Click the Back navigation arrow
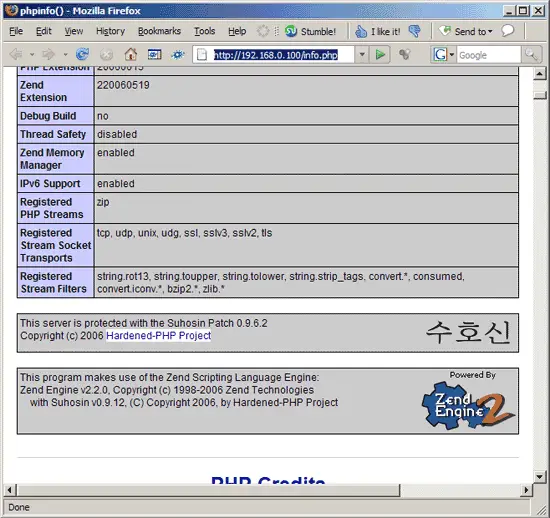The image size is (550, 518). 16,54
